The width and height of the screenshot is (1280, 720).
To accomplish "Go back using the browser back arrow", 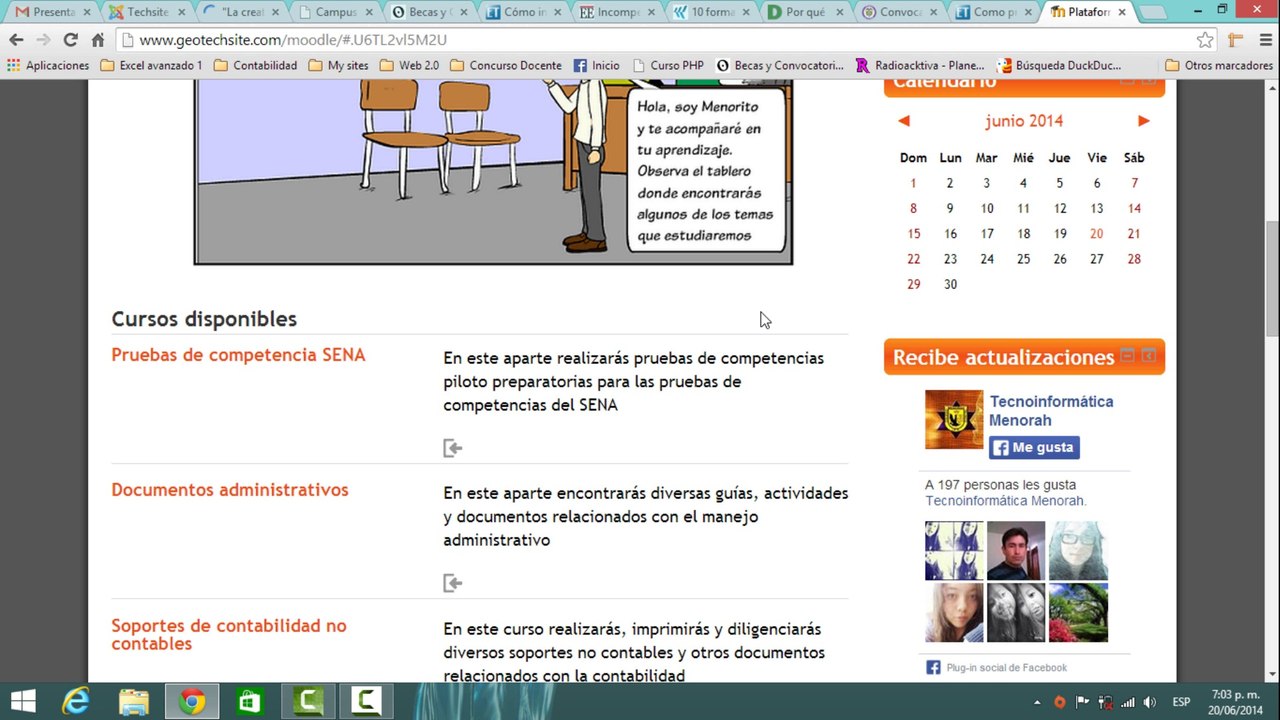I will (x=16, y=40).
